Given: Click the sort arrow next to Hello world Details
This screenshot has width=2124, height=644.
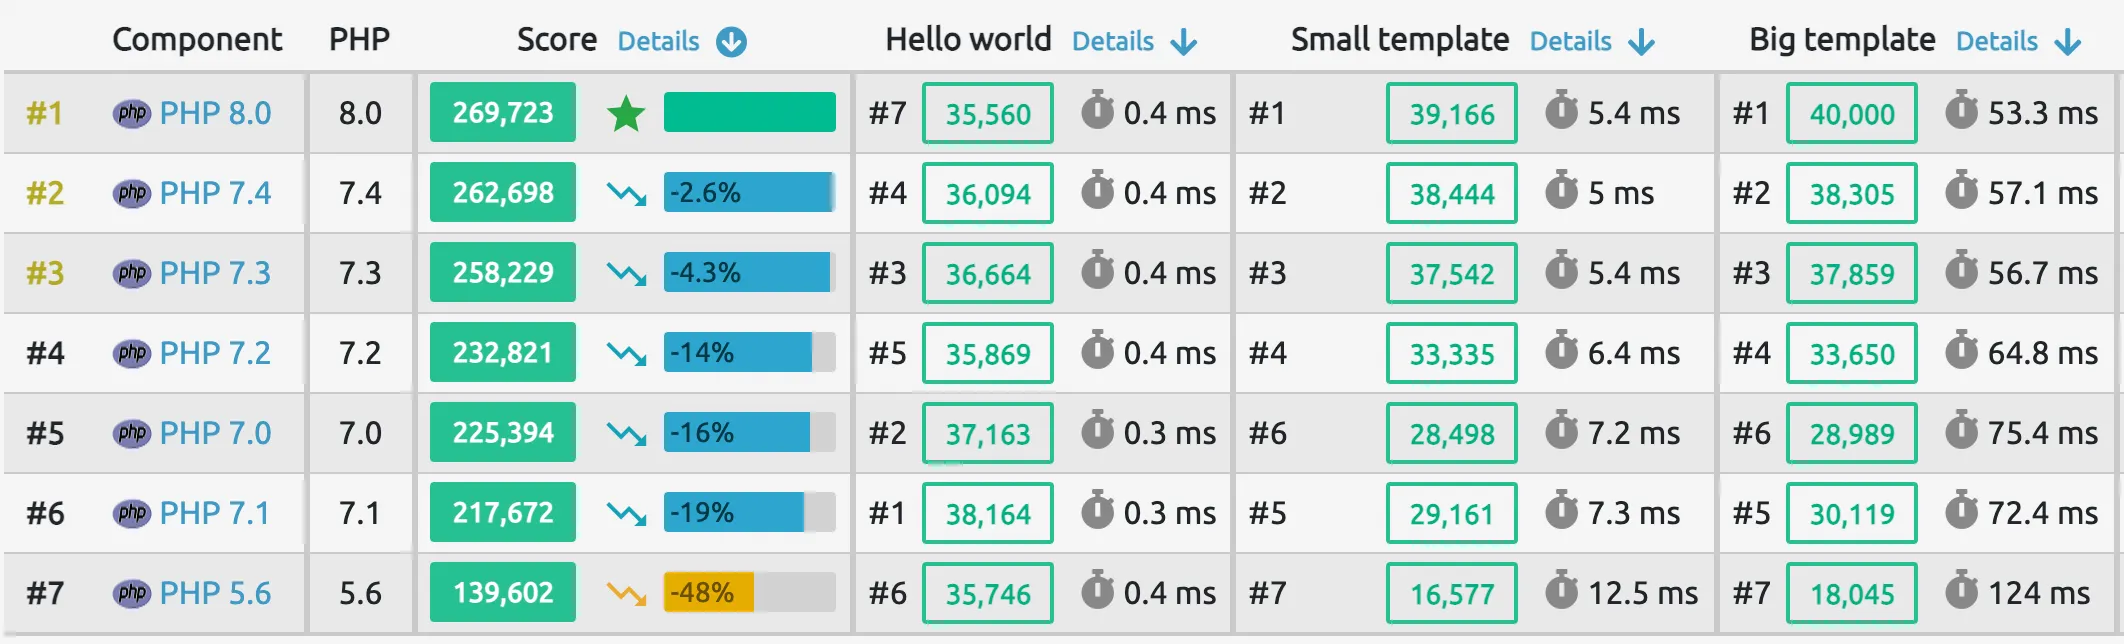Looking at the screenshot, I should [x=1184, y=42].
